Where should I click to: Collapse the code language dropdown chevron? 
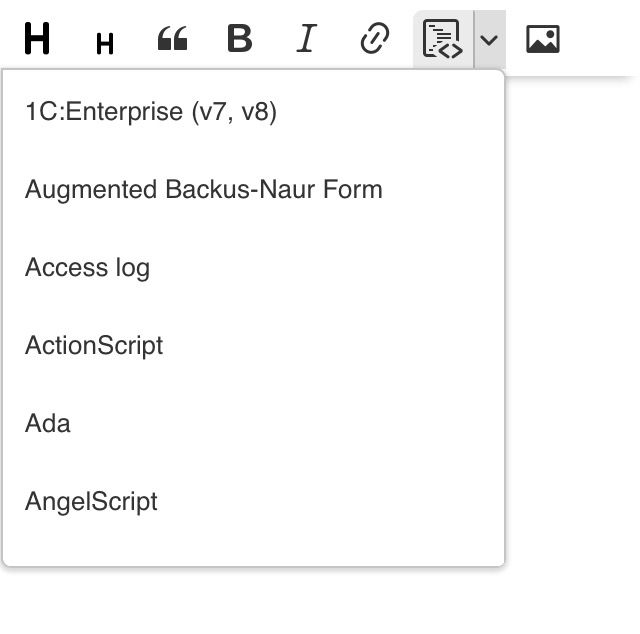click(489, 39)
